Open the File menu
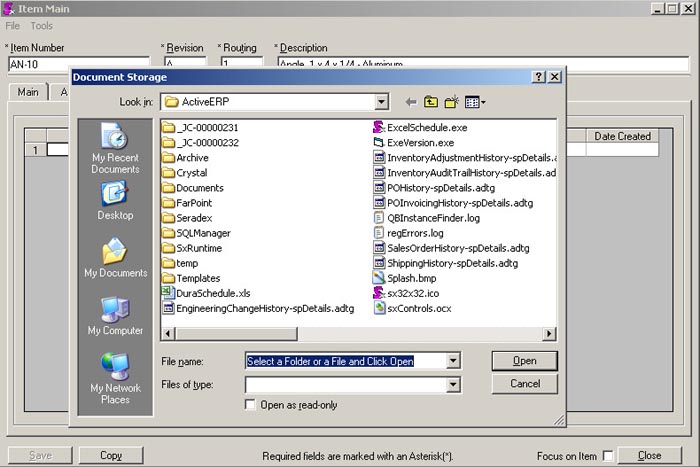Viewport: 700px width, 467px height. click(x=14, y=26)
